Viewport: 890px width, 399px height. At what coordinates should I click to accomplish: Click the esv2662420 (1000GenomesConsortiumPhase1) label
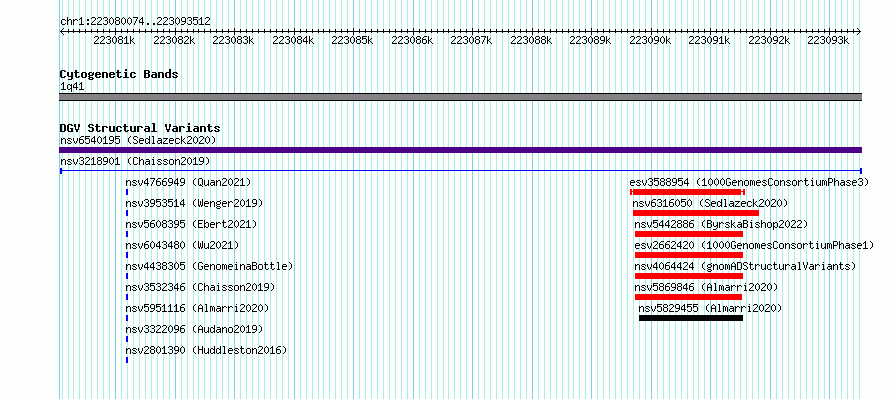[x=754, y=245]
